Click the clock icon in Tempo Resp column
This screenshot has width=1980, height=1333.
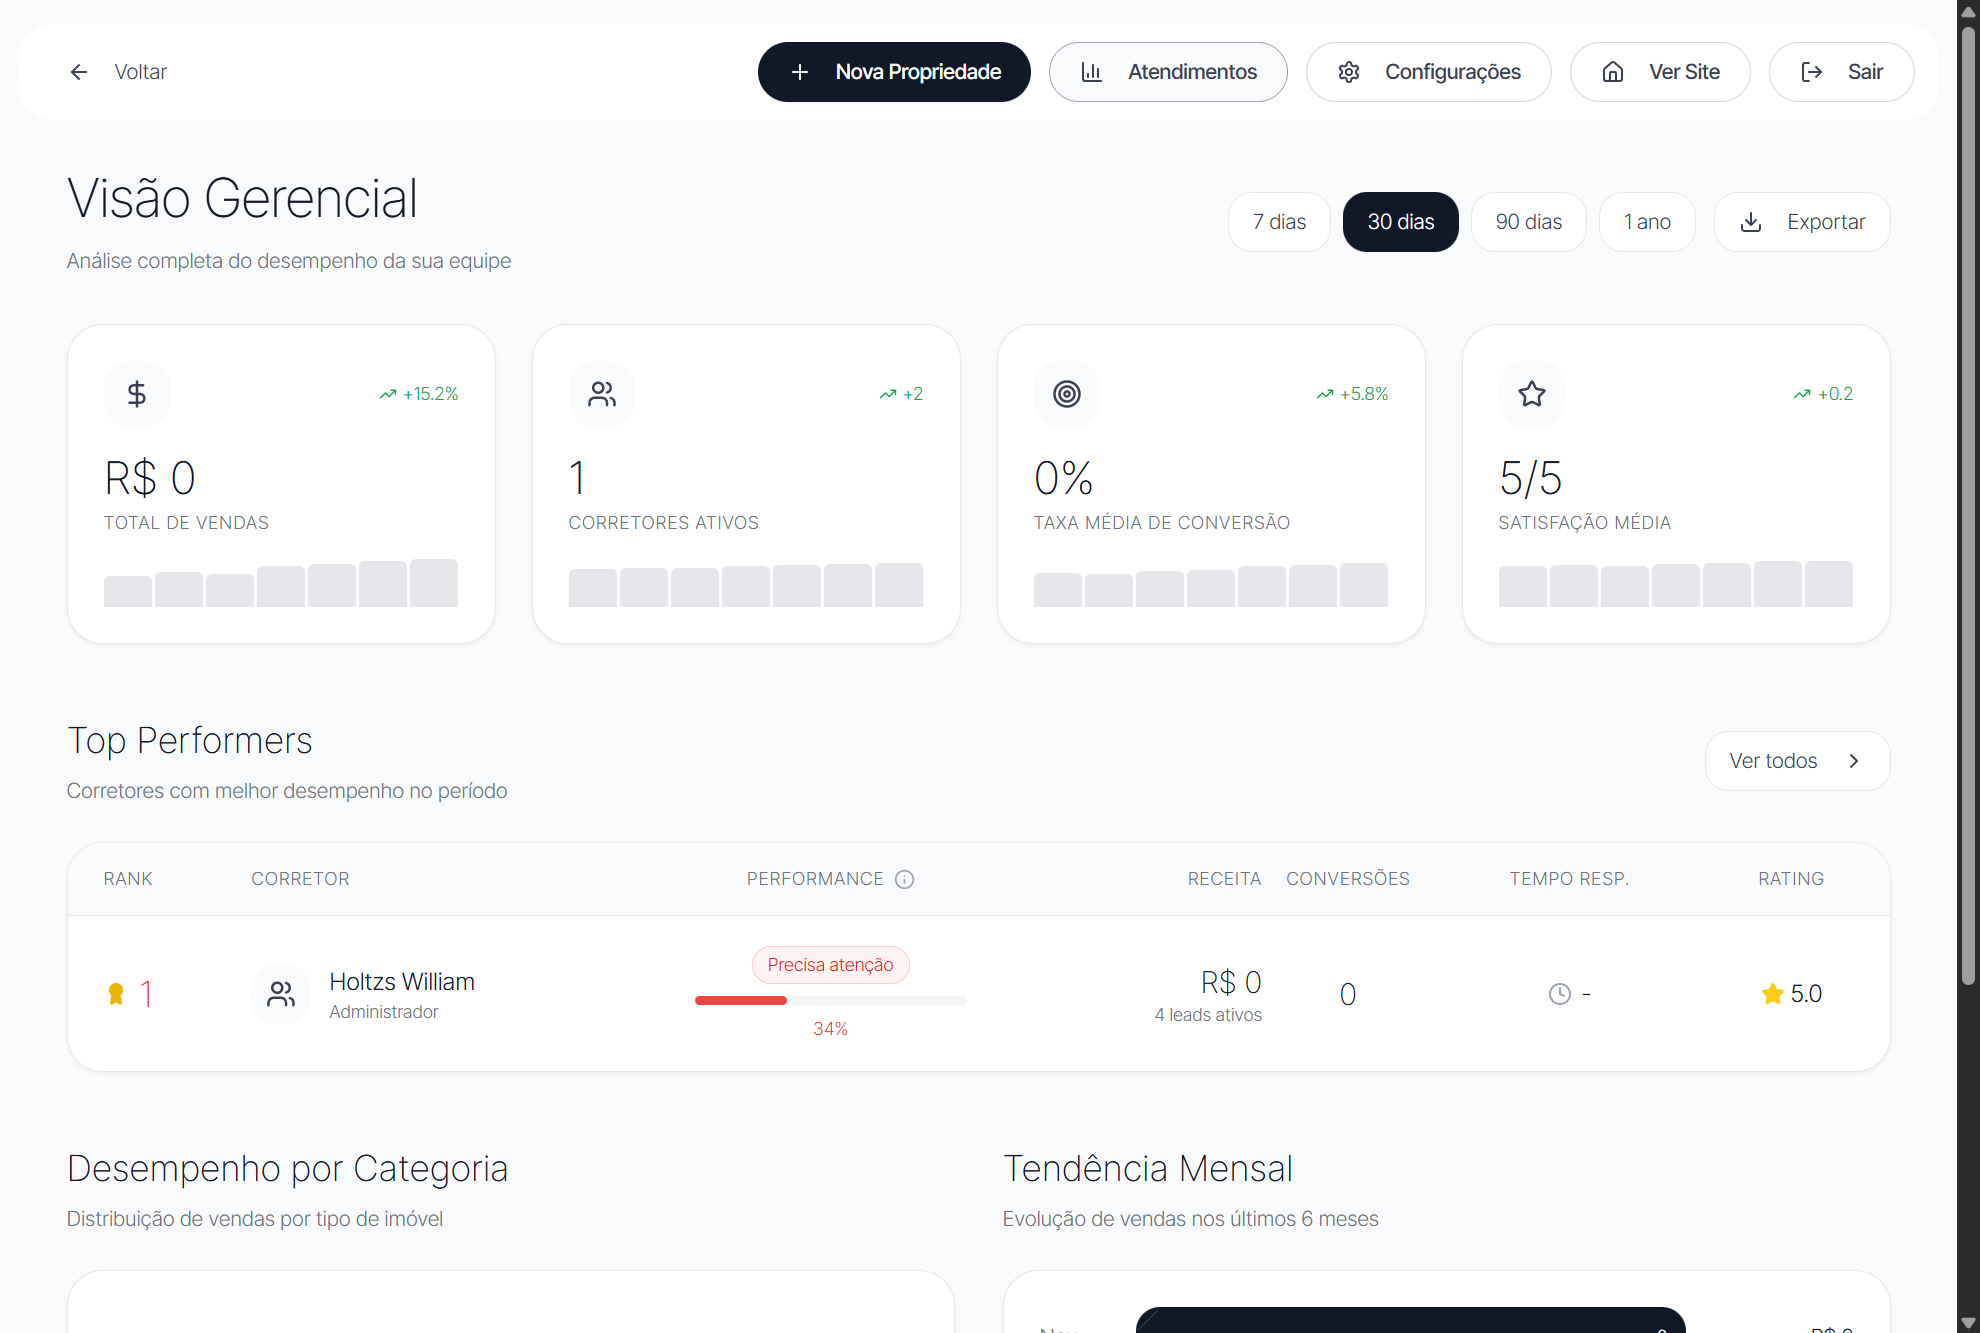[1558, 994]
